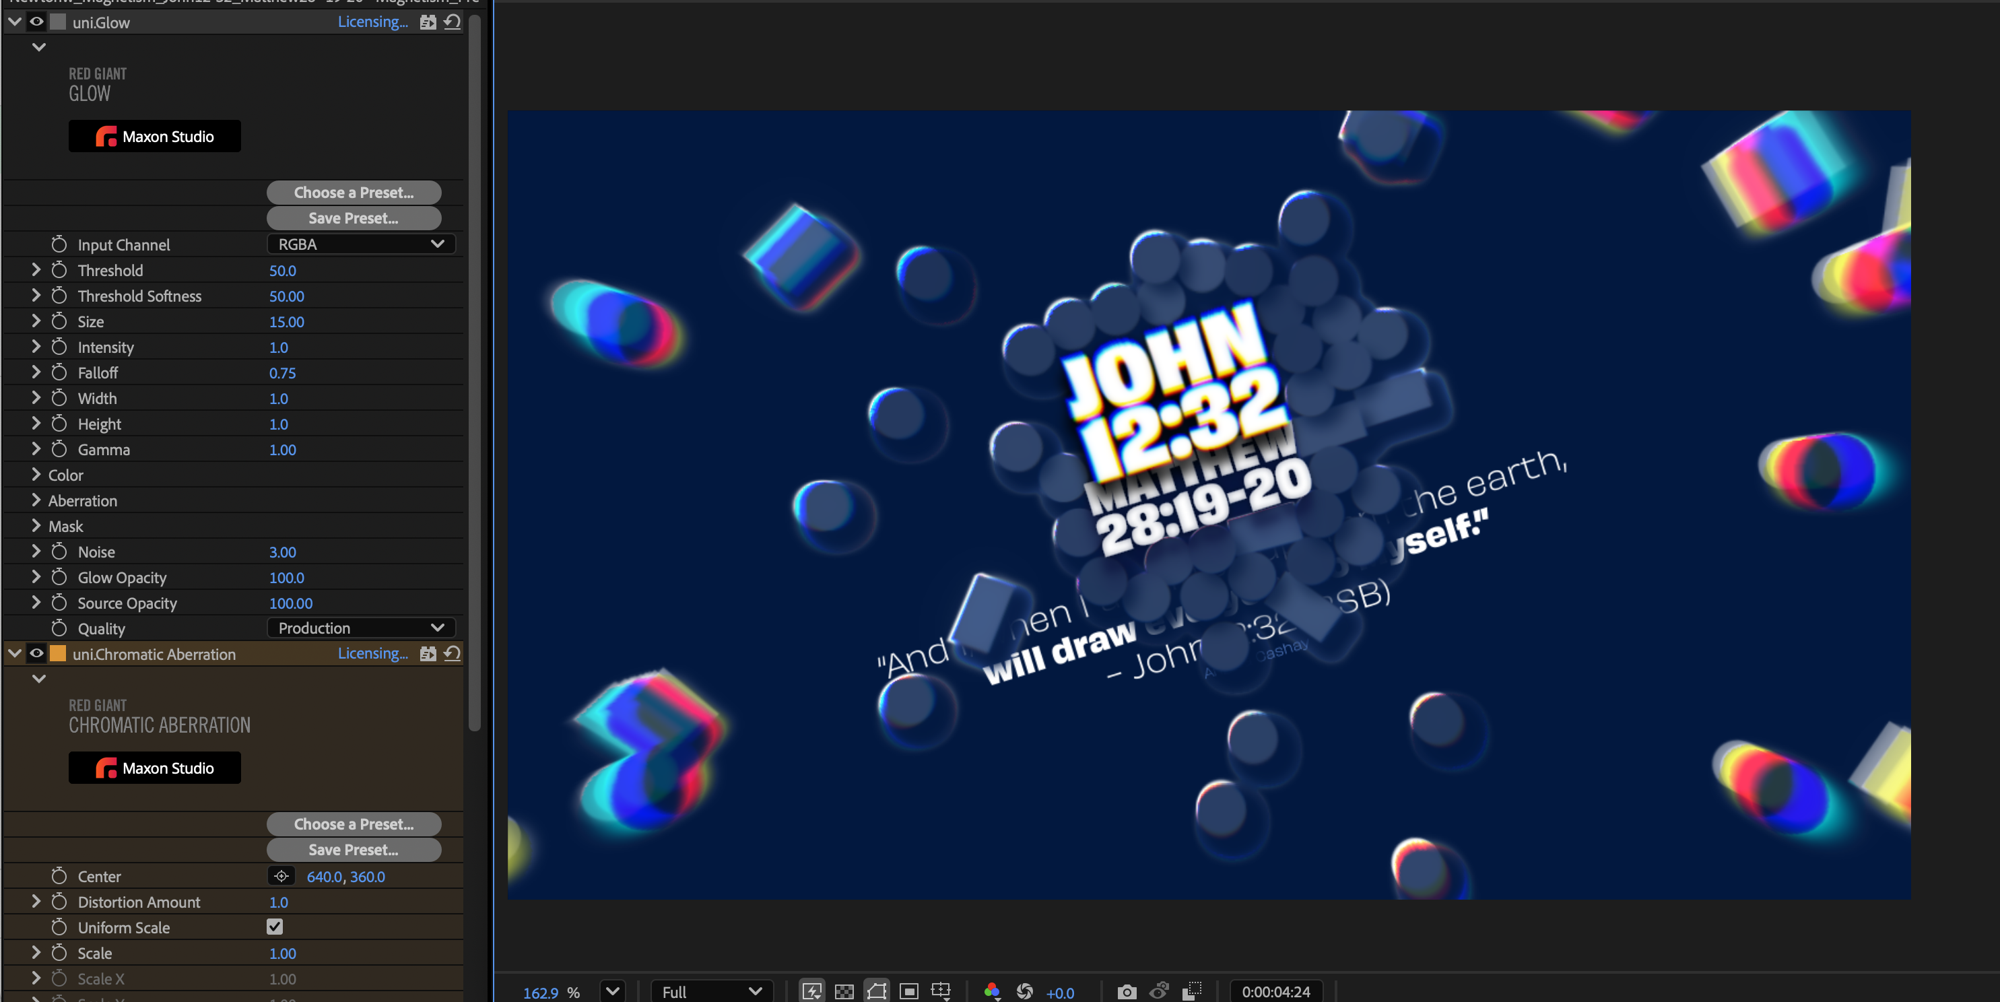
Task: Toggle stopwatch for Input Channel property
Action: [59, 244]
